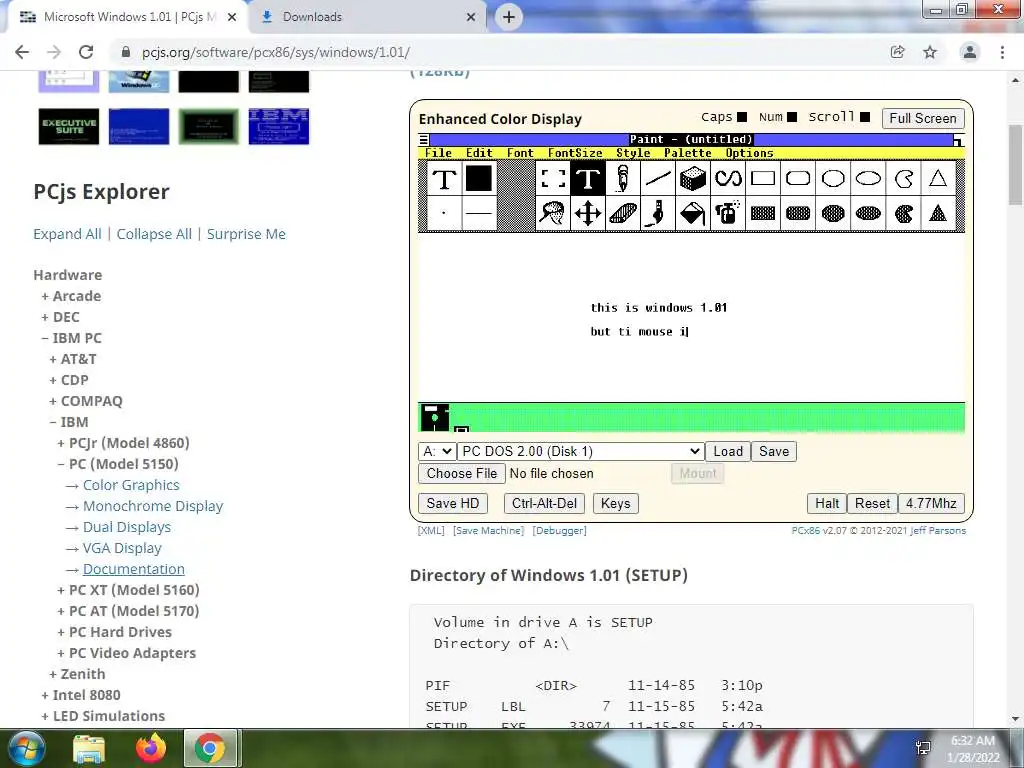The width and height of the screenshot is (1024, 768).
Task: Expand the Intel 8080 tree item
Action: [x=81, y=695]
